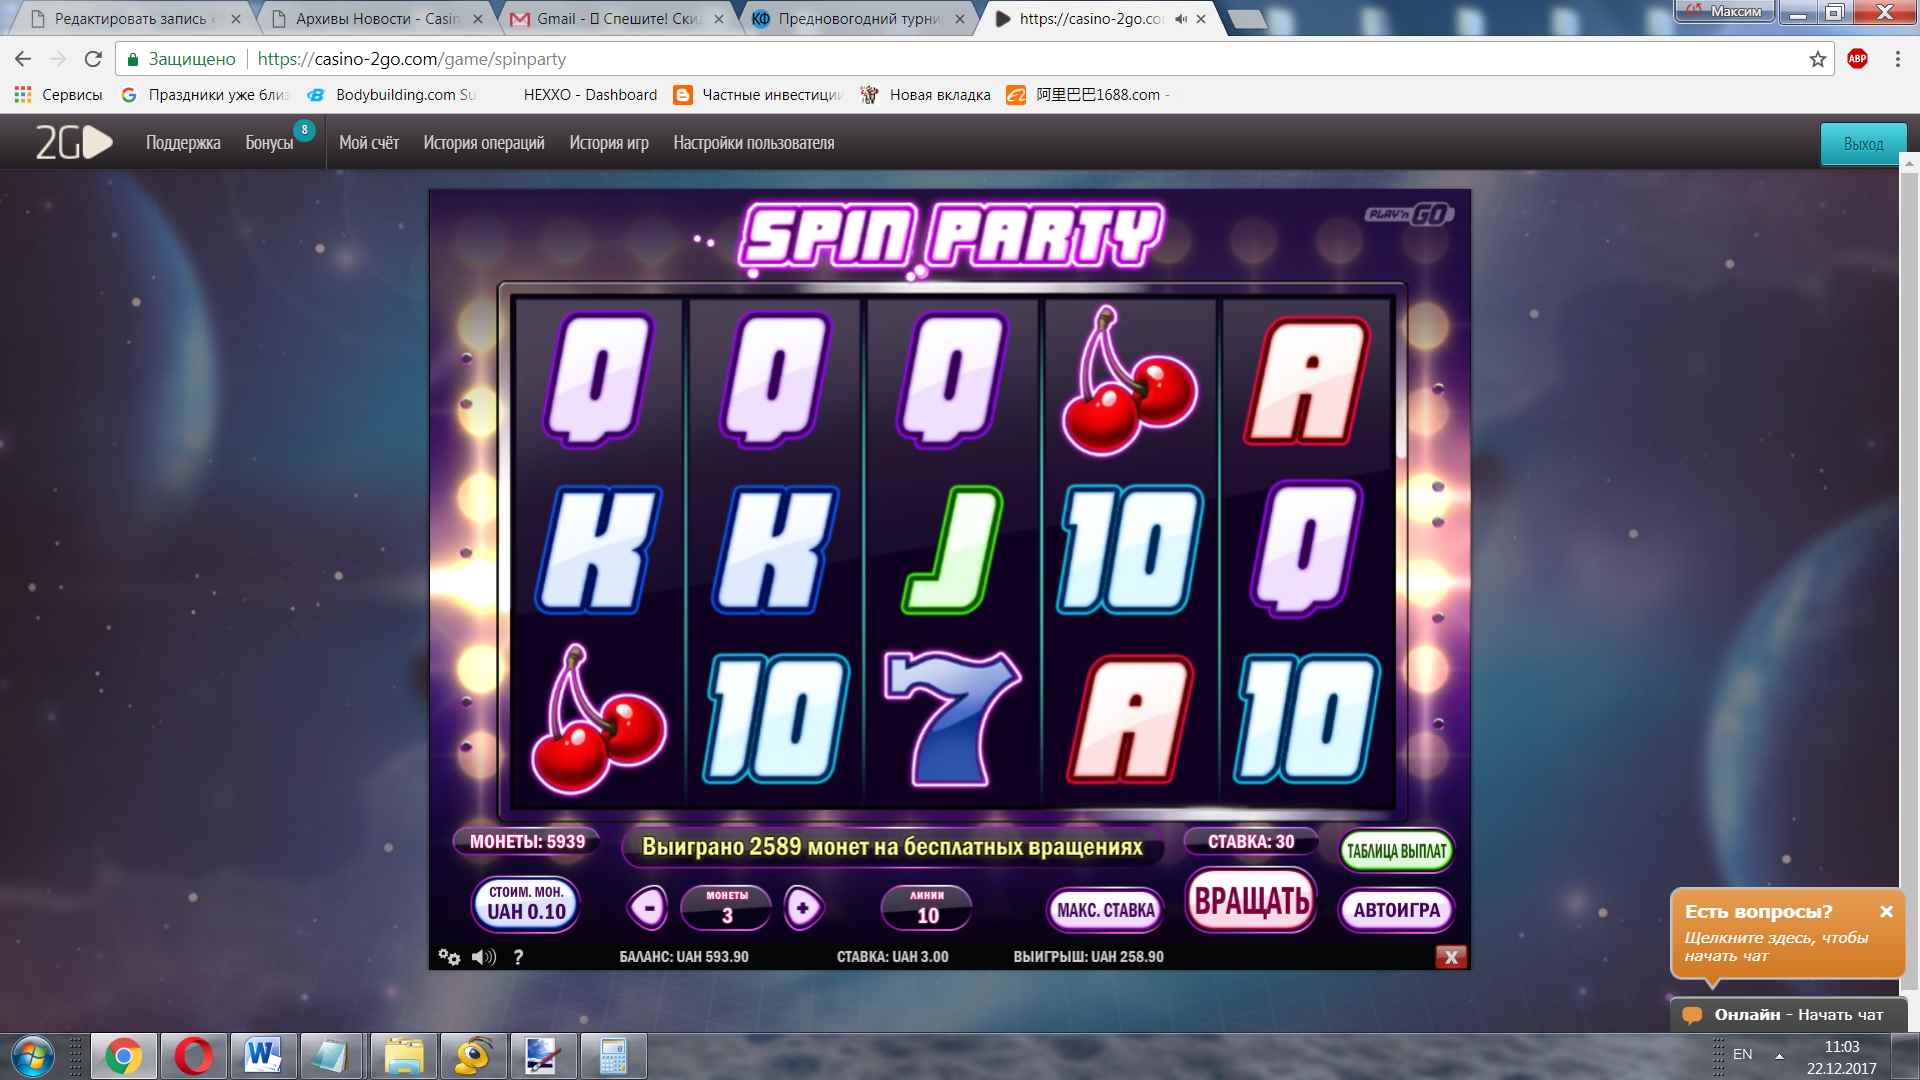Open Opera browser from taskbar
Screen dimensions: 1920x1080
193,1056
